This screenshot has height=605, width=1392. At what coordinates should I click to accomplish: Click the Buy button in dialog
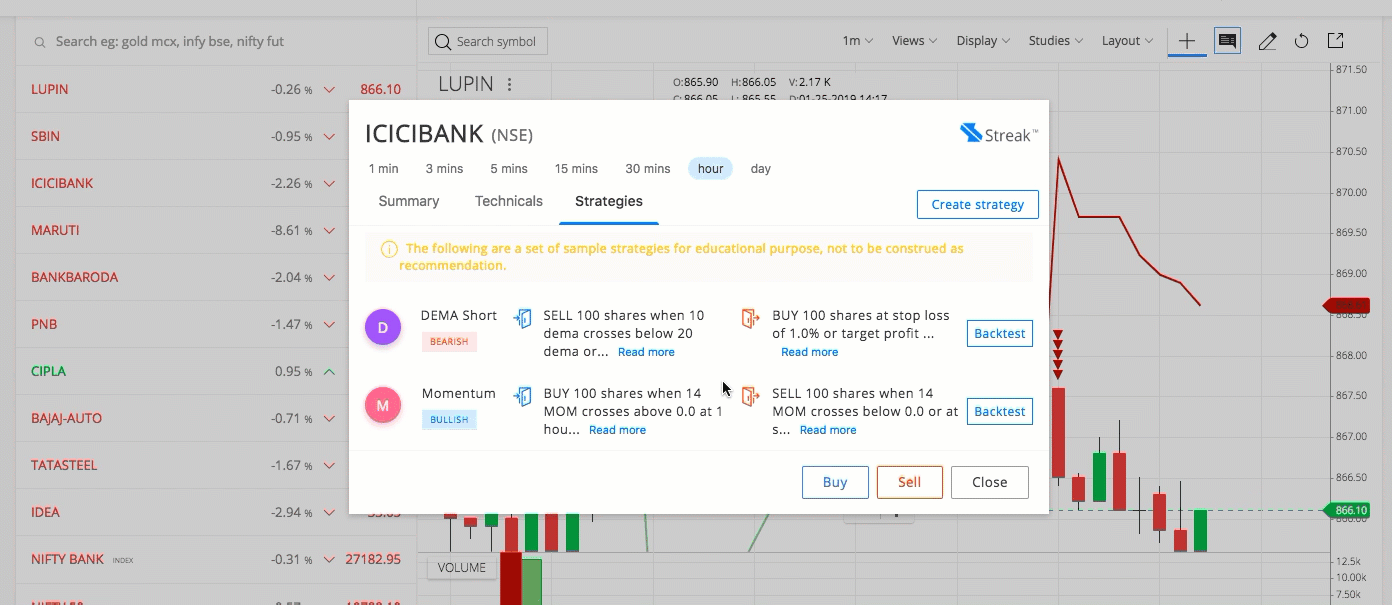click(835, 482)
